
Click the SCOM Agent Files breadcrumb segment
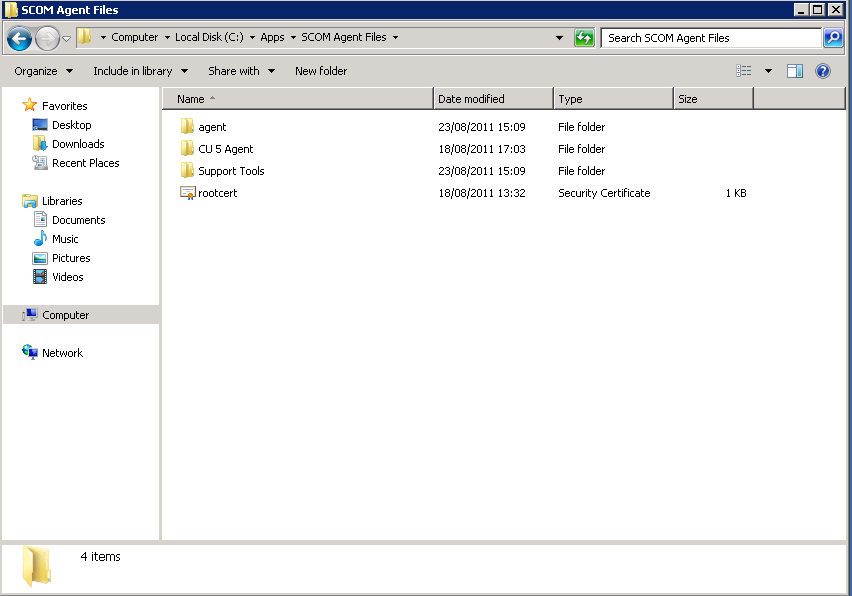pos(343,37)
